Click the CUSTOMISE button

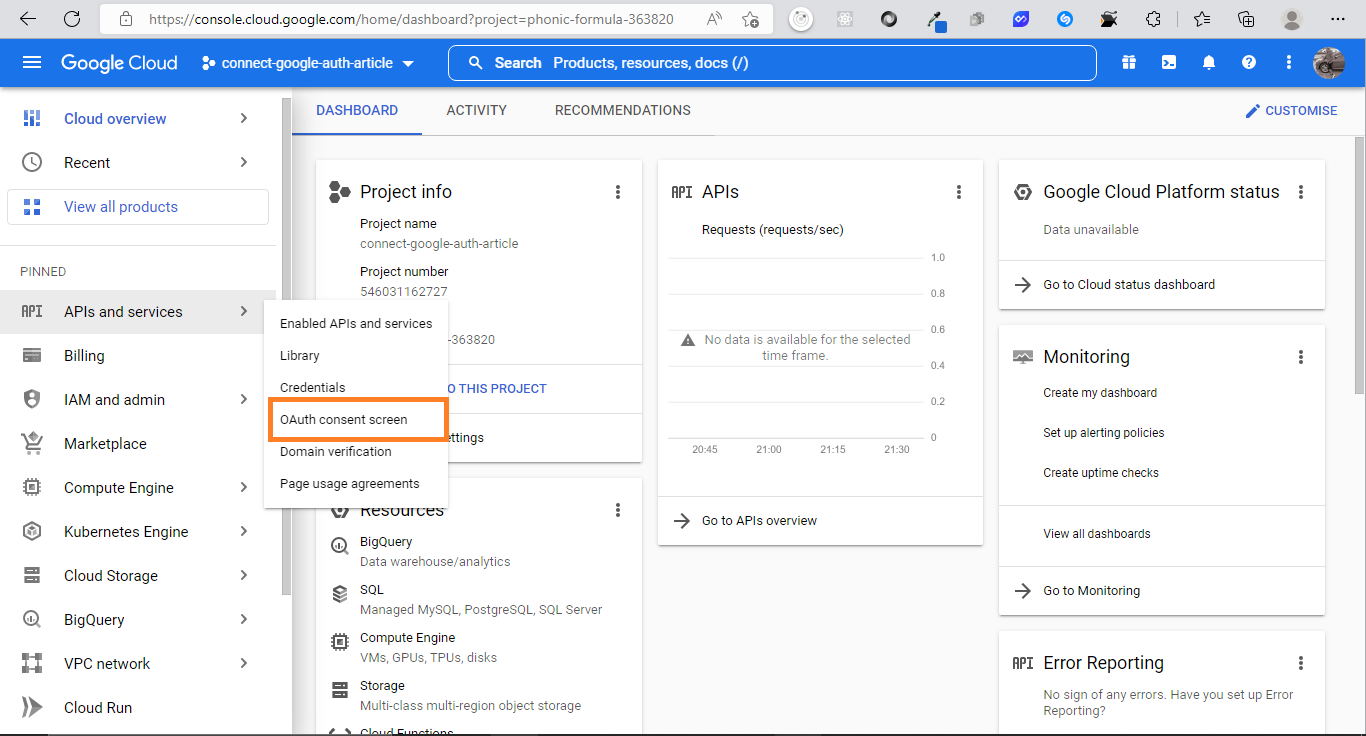click(x=1291, y=110)
